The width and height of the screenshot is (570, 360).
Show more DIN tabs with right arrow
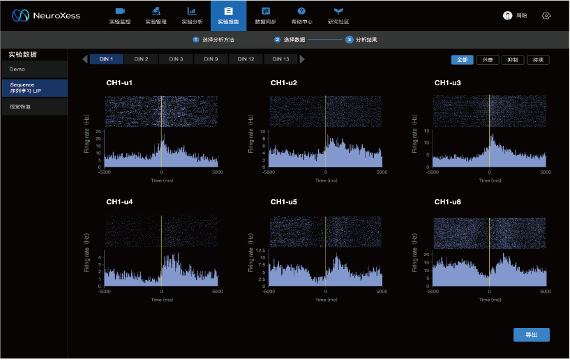[302, 59]
